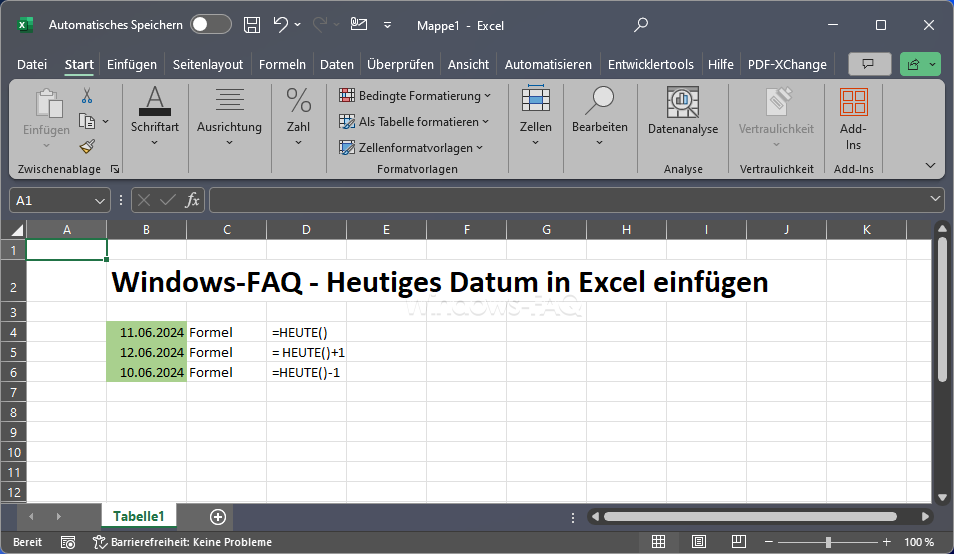Expand the Zahl format group
Screen dimensions: 954x554
click(x=298, y=117)
